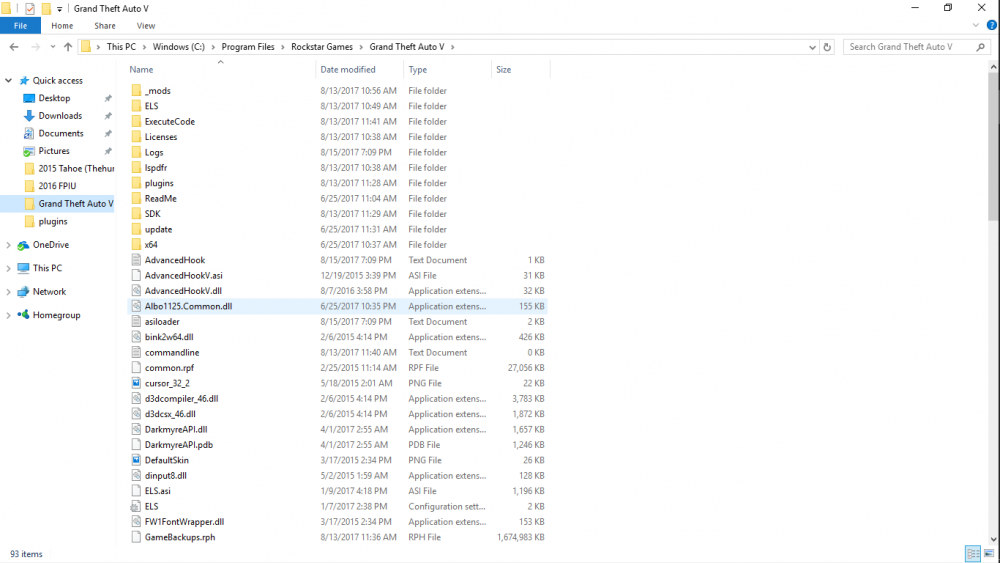Viewport: 1000px width, 563px height.
Task: Select the AdvancedHookV.dll file icon
Action: pos(136,291)
